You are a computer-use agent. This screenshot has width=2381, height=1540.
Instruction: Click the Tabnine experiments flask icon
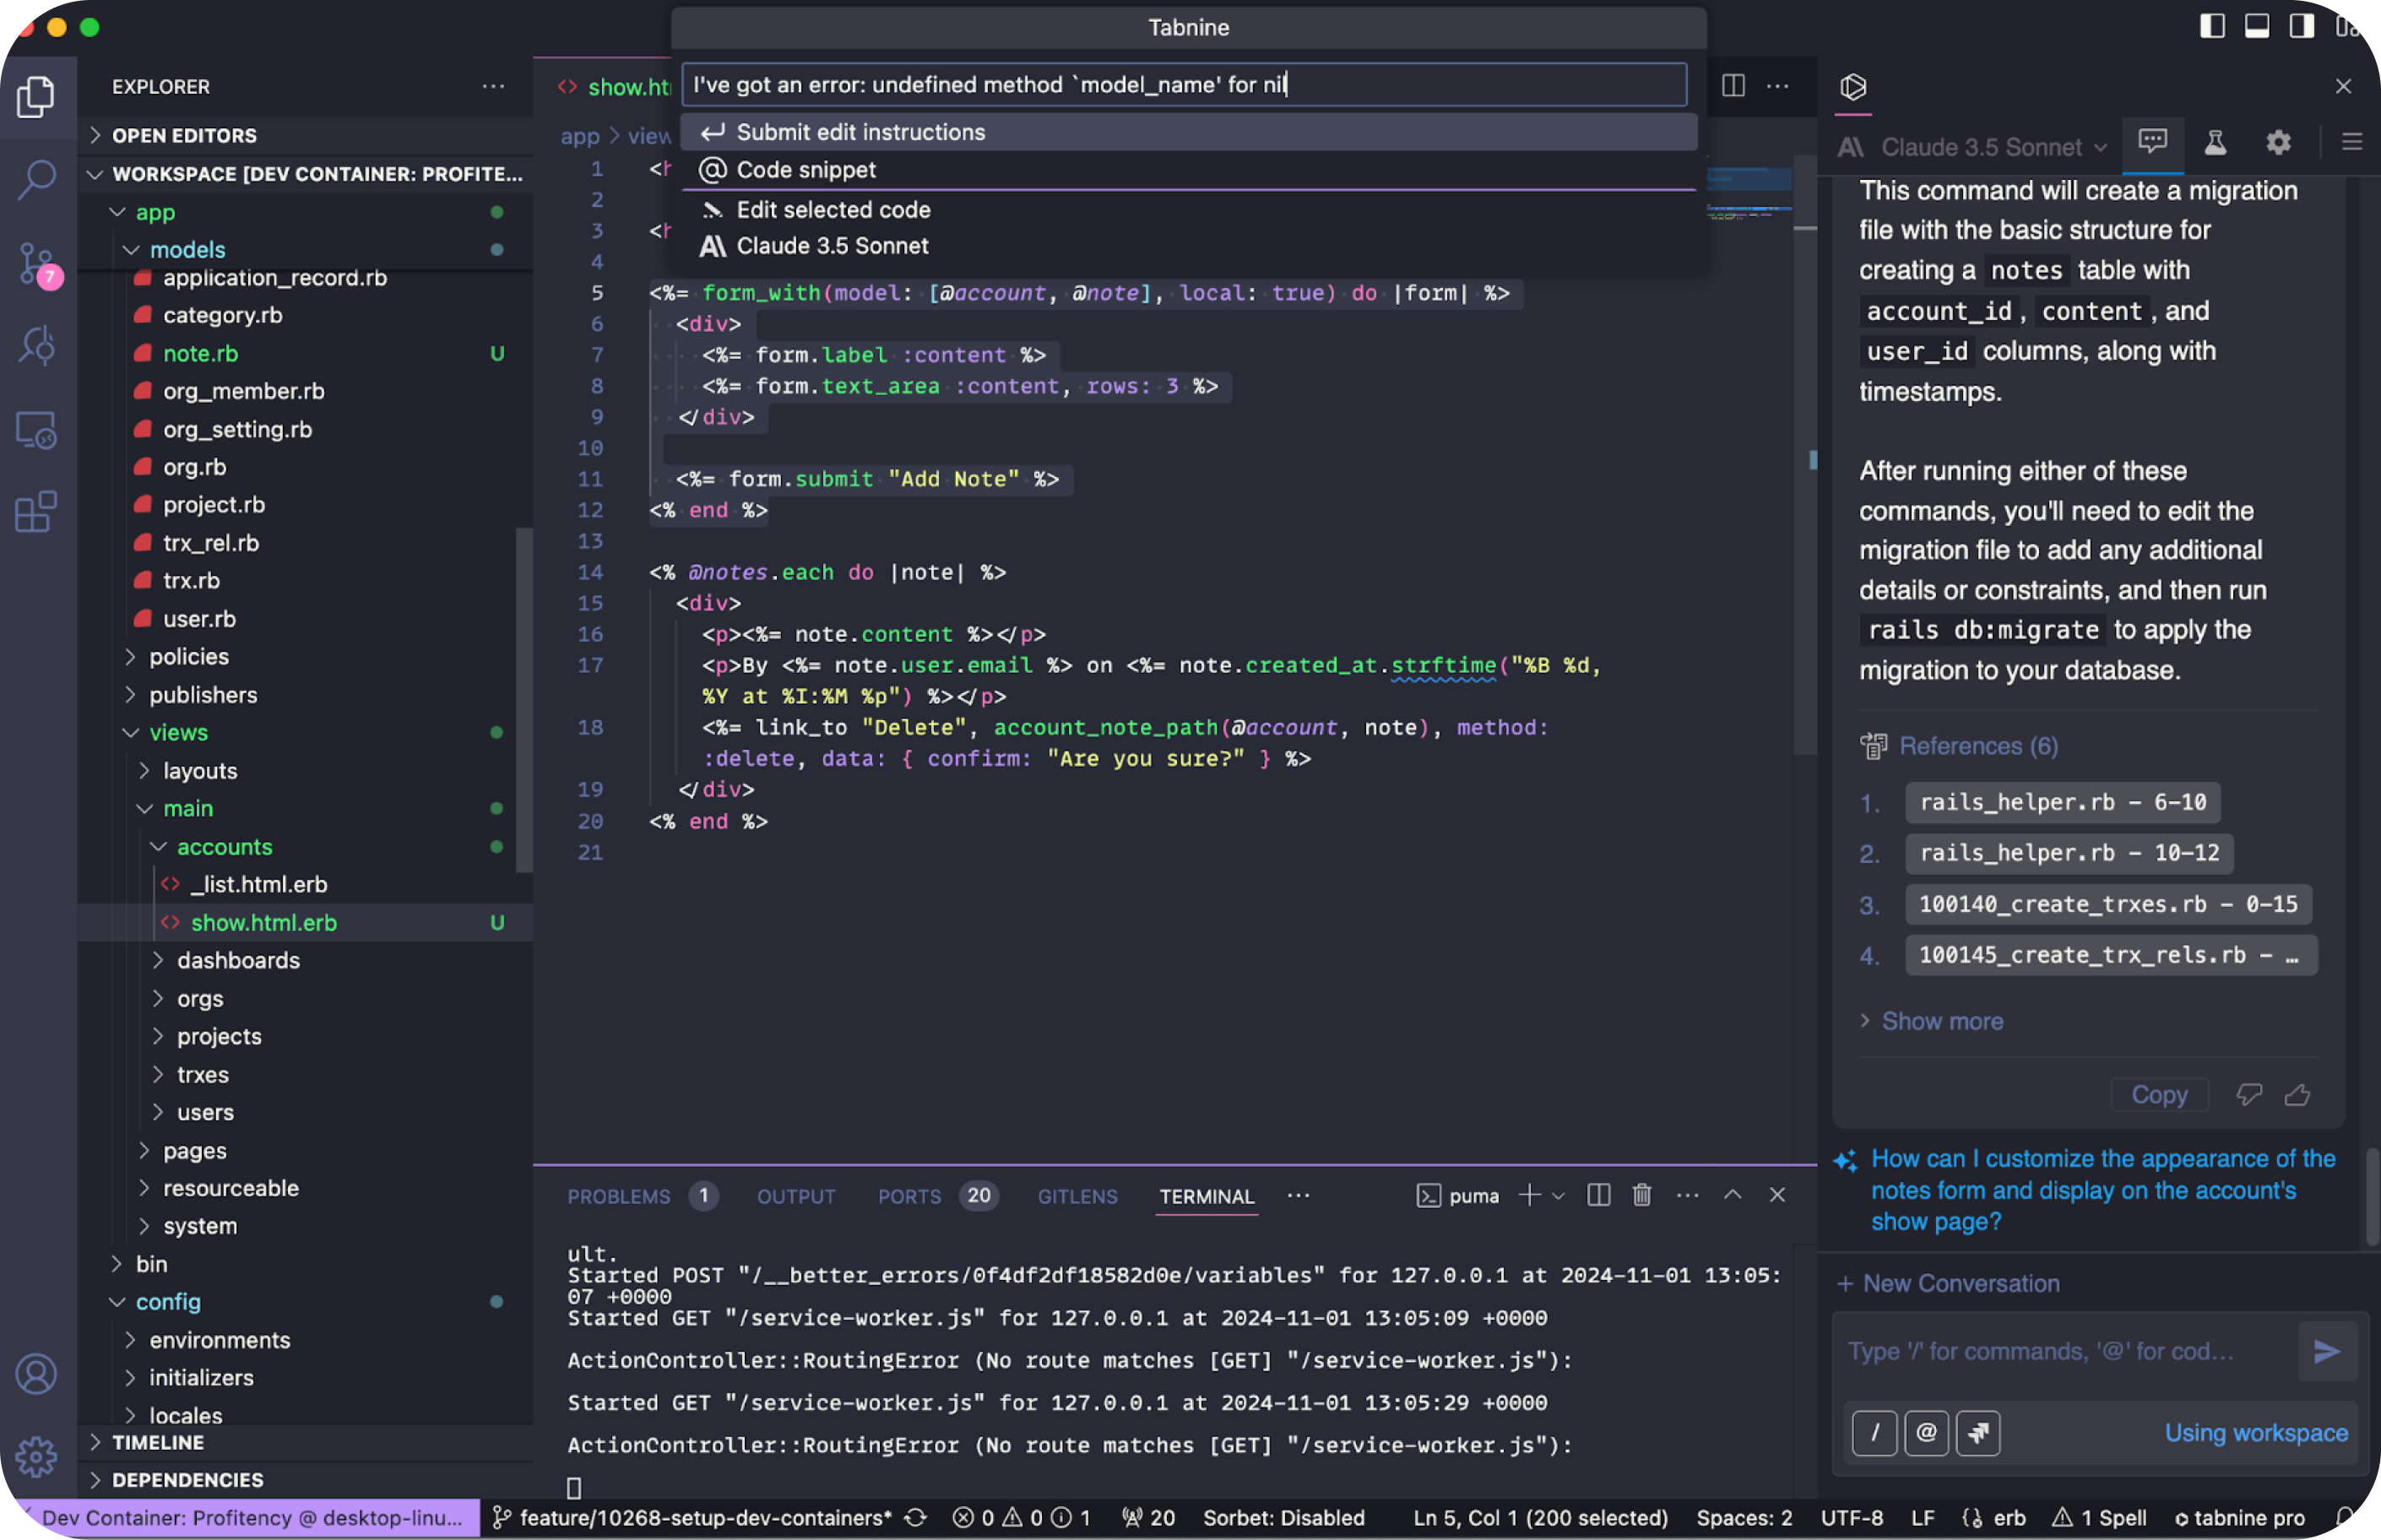[x=2215, y=143]
